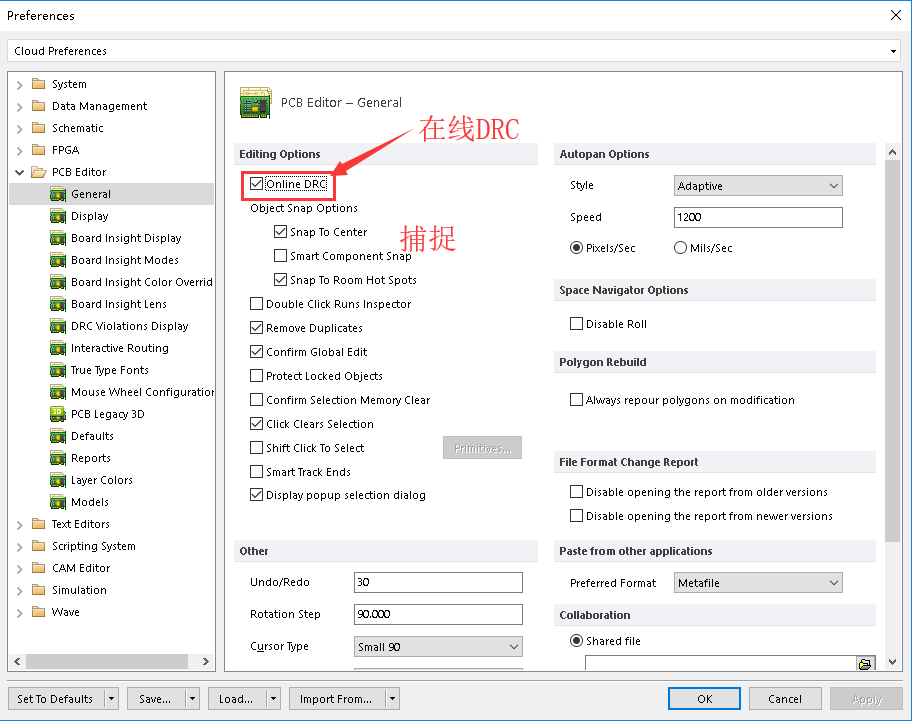Click the Reports page icon
The height and width of the screenshot is (721, 912).
(x=58, y=458)
